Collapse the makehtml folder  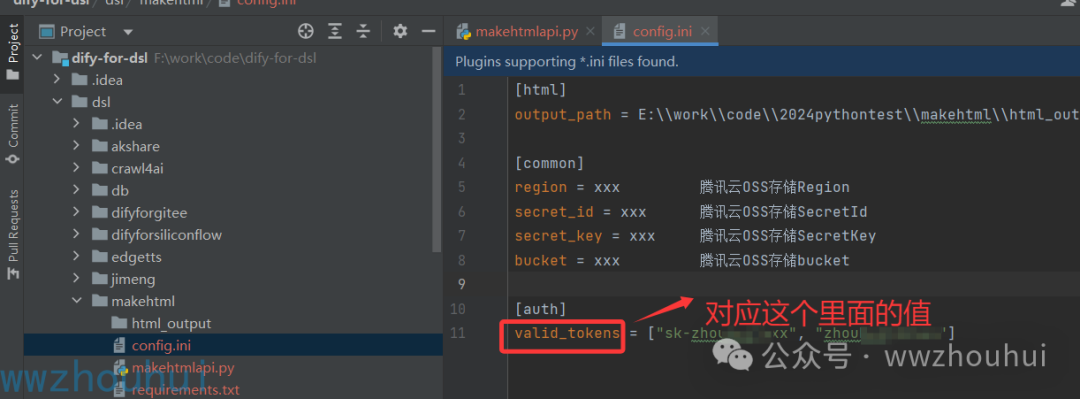[77, 301]
